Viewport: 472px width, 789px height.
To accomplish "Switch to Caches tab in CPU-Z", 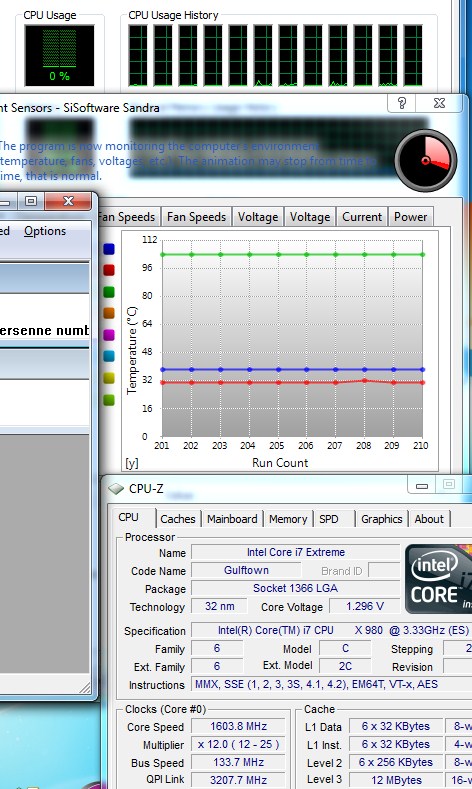I will coord(178,519).
